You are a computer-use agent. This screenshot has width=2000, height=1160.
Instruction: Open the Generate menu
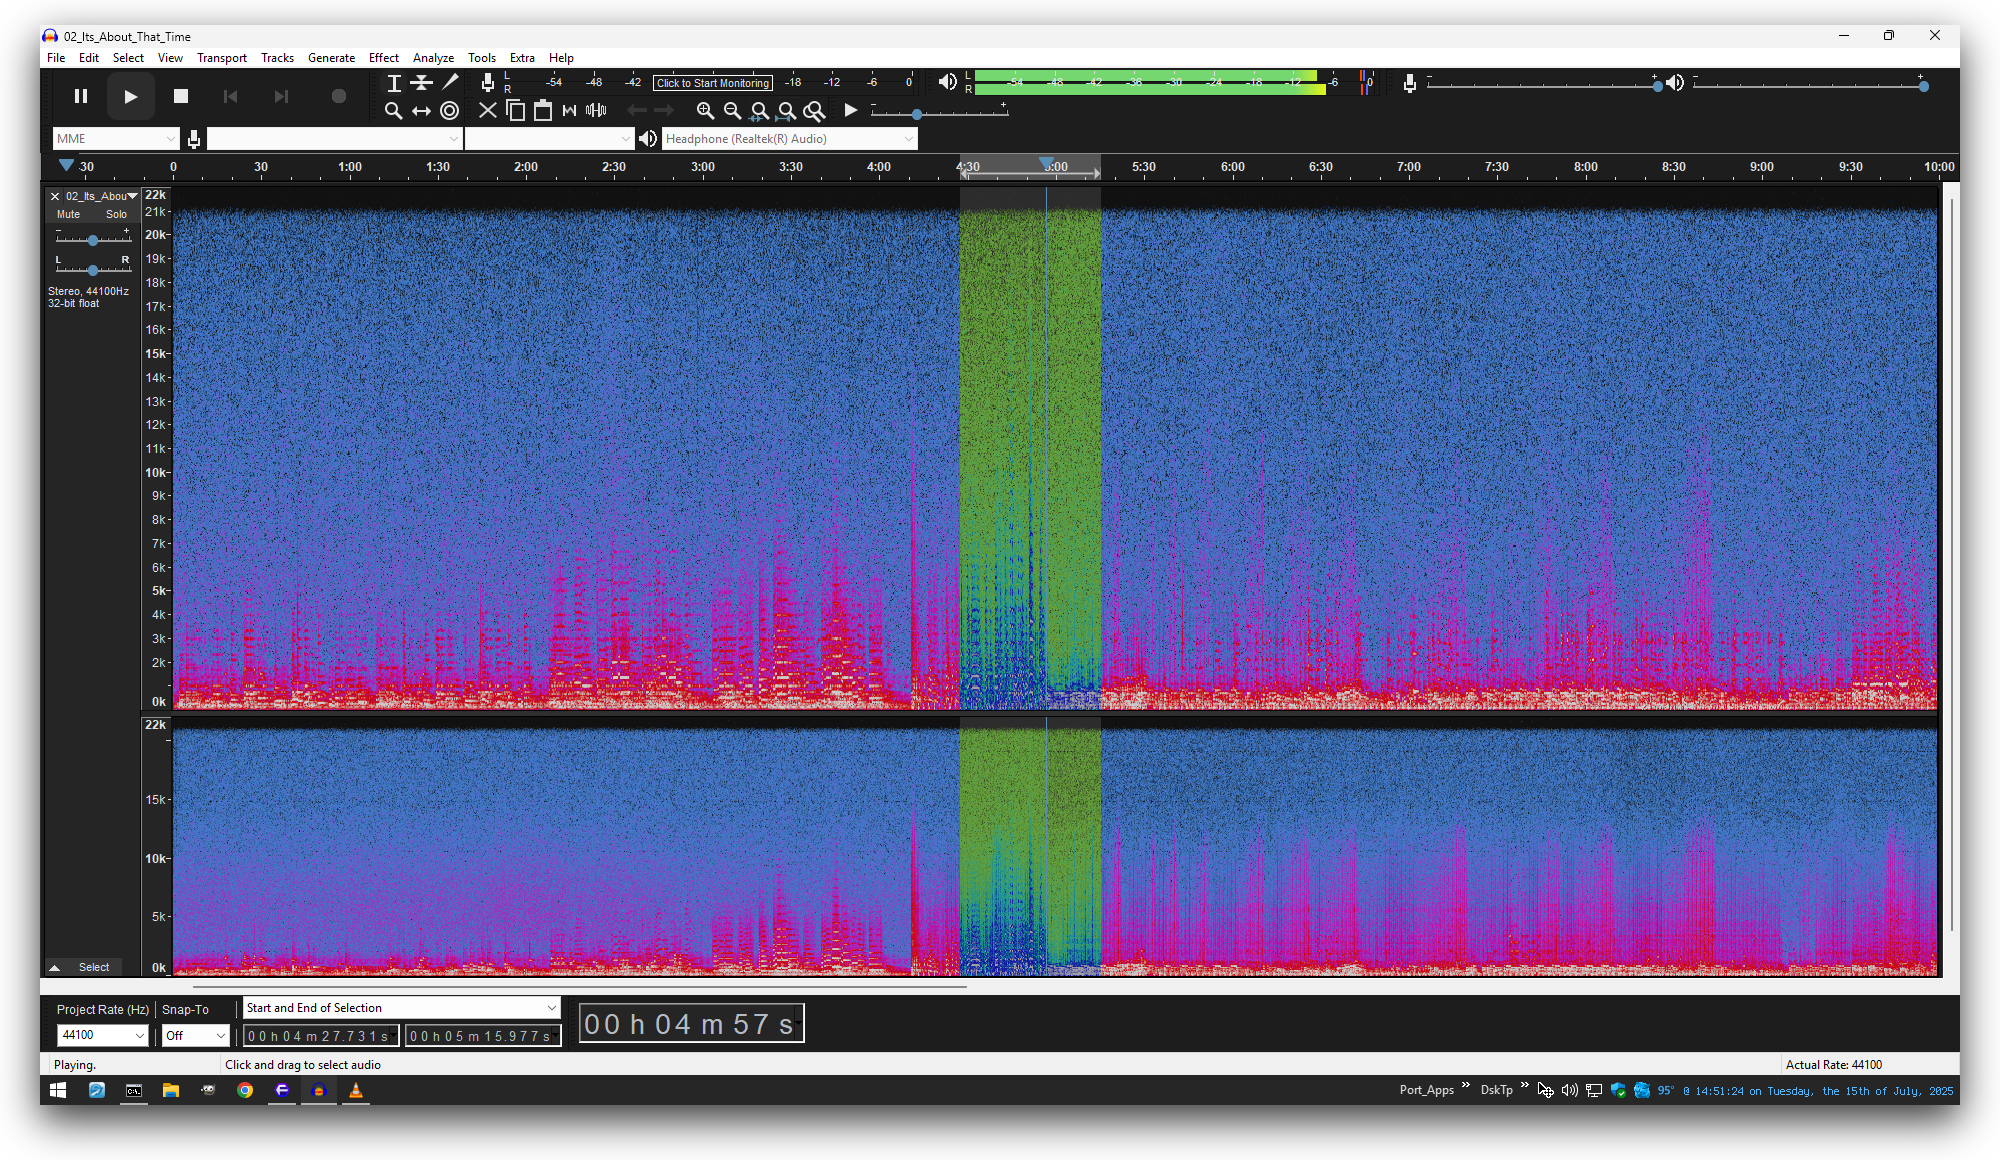pos(331,58)
